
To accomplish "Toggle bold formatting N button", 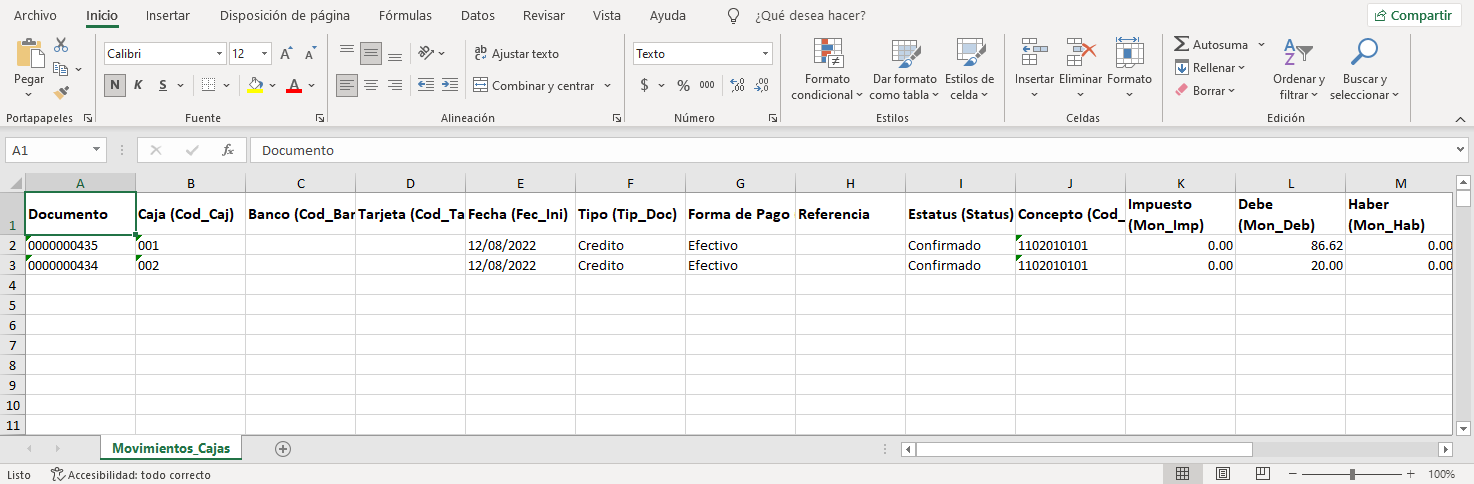I will click(x=115, y=85).
